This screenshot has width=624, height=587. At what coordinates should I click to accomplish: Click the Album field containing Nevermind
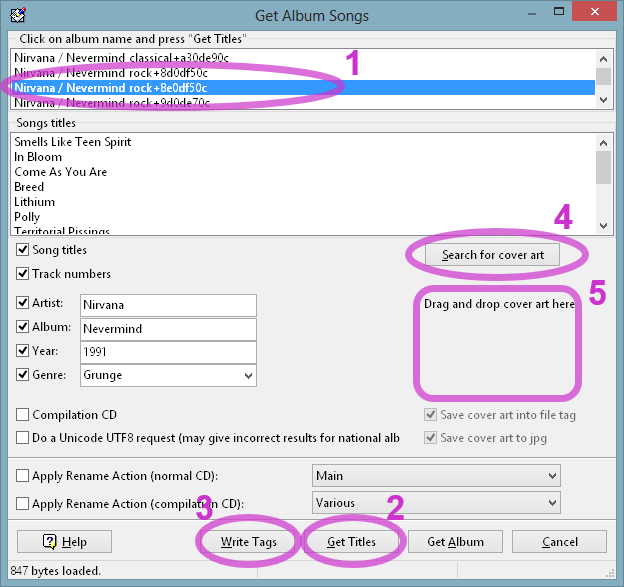click(x=168, y=329)
